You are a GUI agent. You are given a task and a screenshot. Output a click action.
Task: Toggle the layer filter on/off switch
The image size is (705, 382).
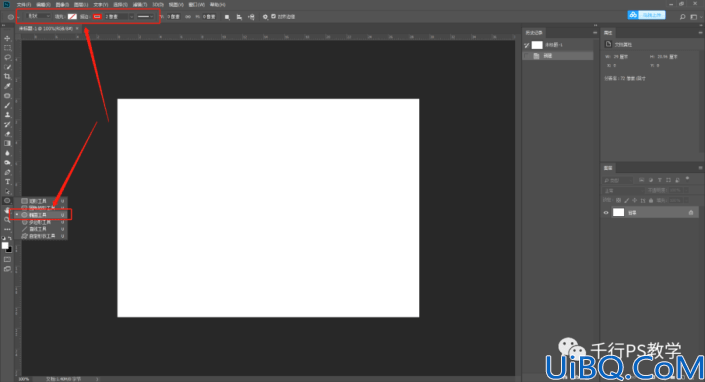coord(687,178)
